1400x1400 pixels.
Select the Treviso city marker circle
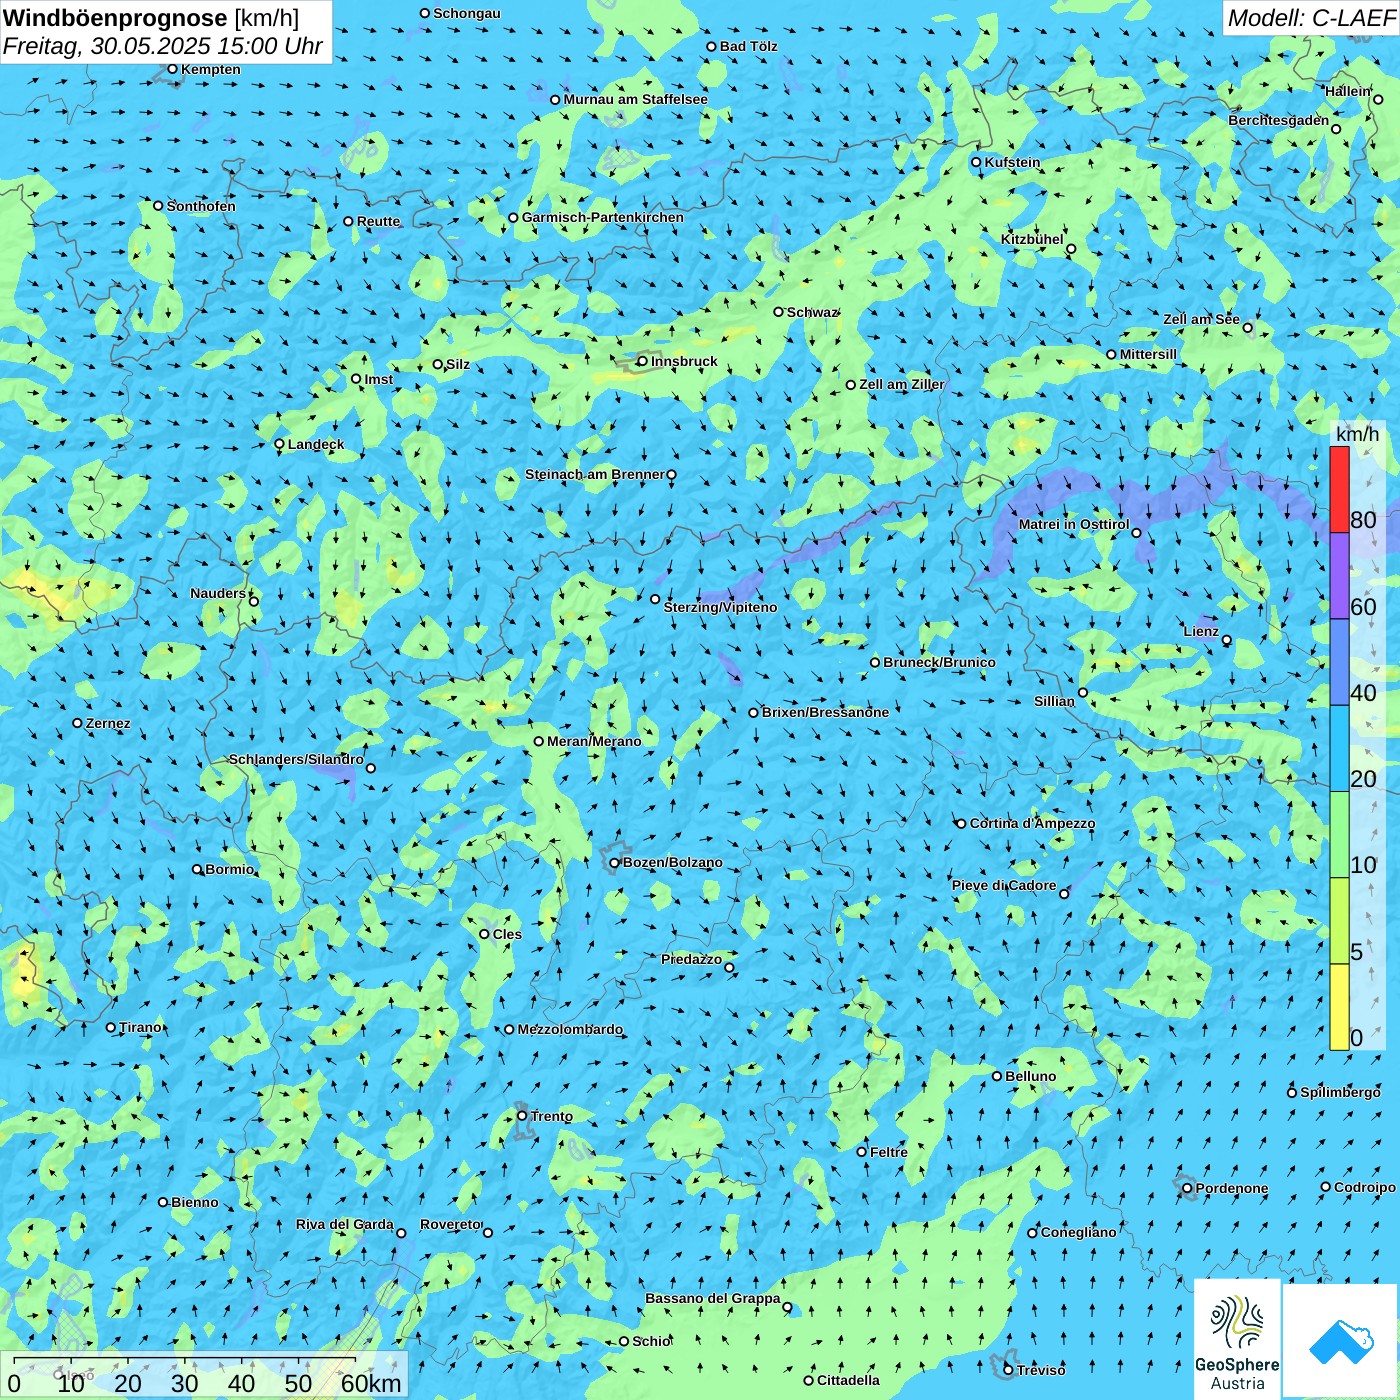[x=1008, y=1369]
